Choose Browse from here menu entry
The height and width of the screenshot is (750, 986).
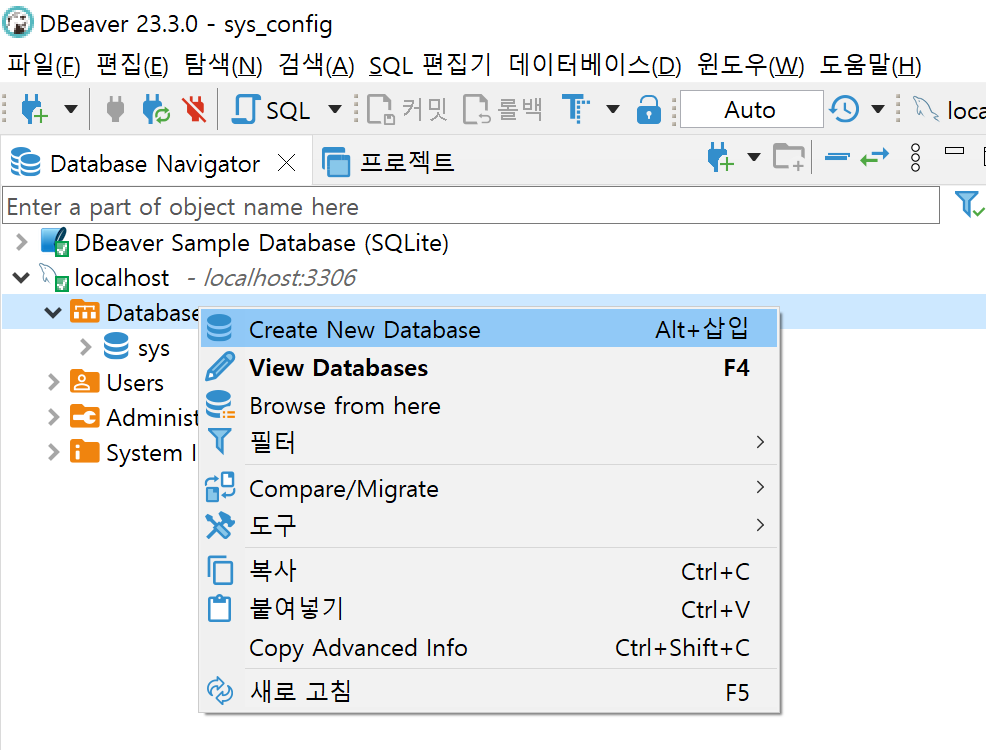(489, 405)
